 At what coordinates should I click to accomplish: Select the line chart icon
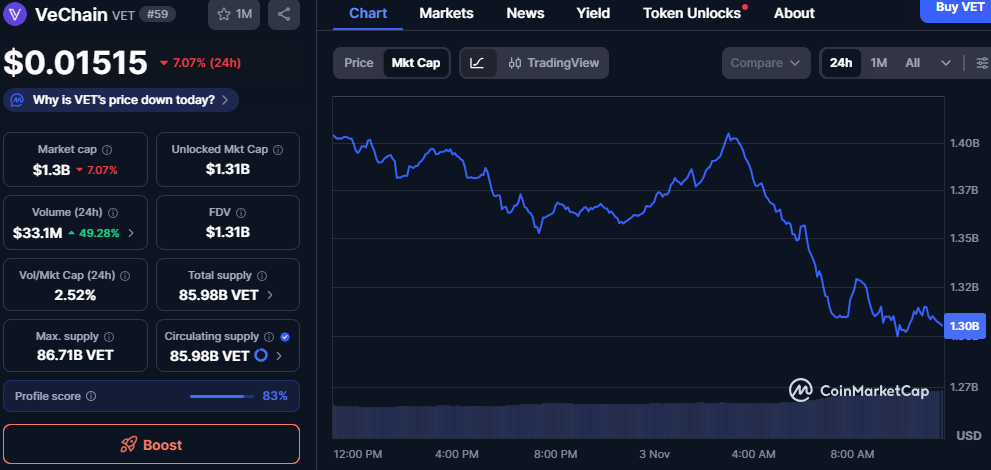tap(478, 63)
